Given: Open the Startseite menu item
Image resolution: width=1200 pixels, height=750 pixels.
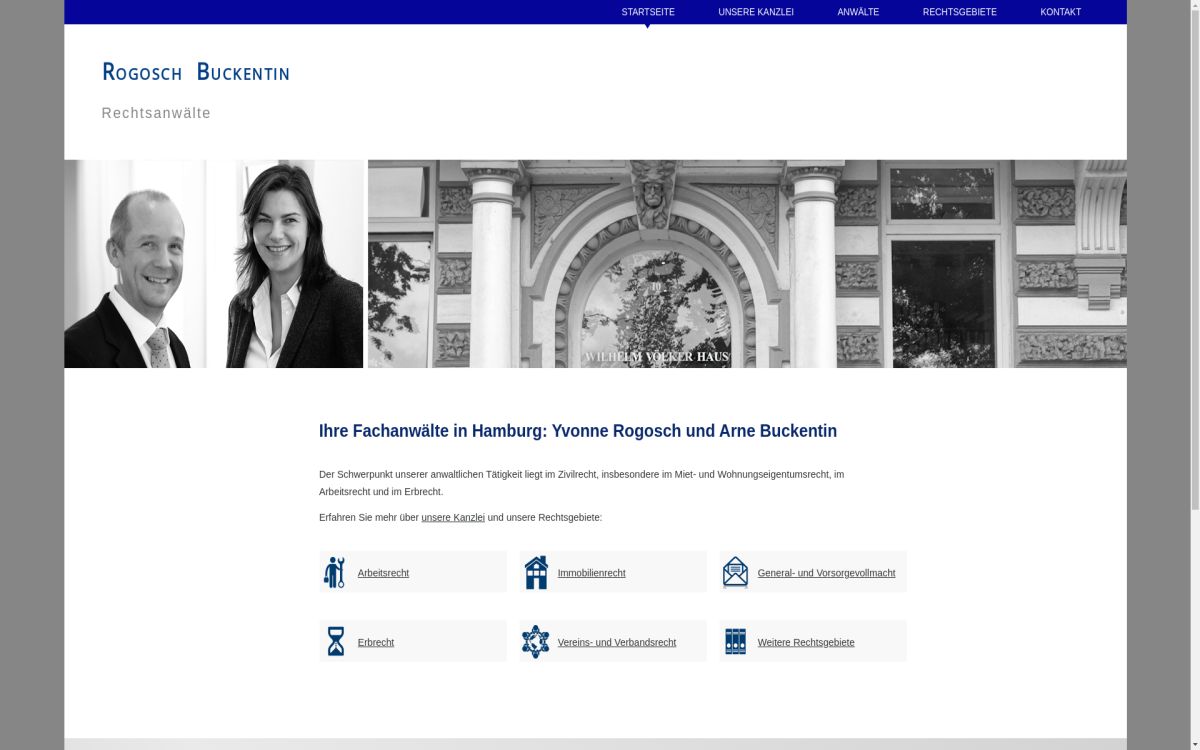Looking at the screenshot, I should pyautogui.click(x=648, y=12).
